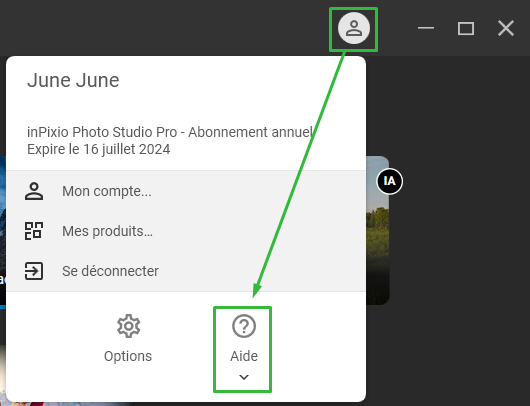Open the Mon compte... menu entry
The image size is (530, 406).
click(x=186, y=191)
